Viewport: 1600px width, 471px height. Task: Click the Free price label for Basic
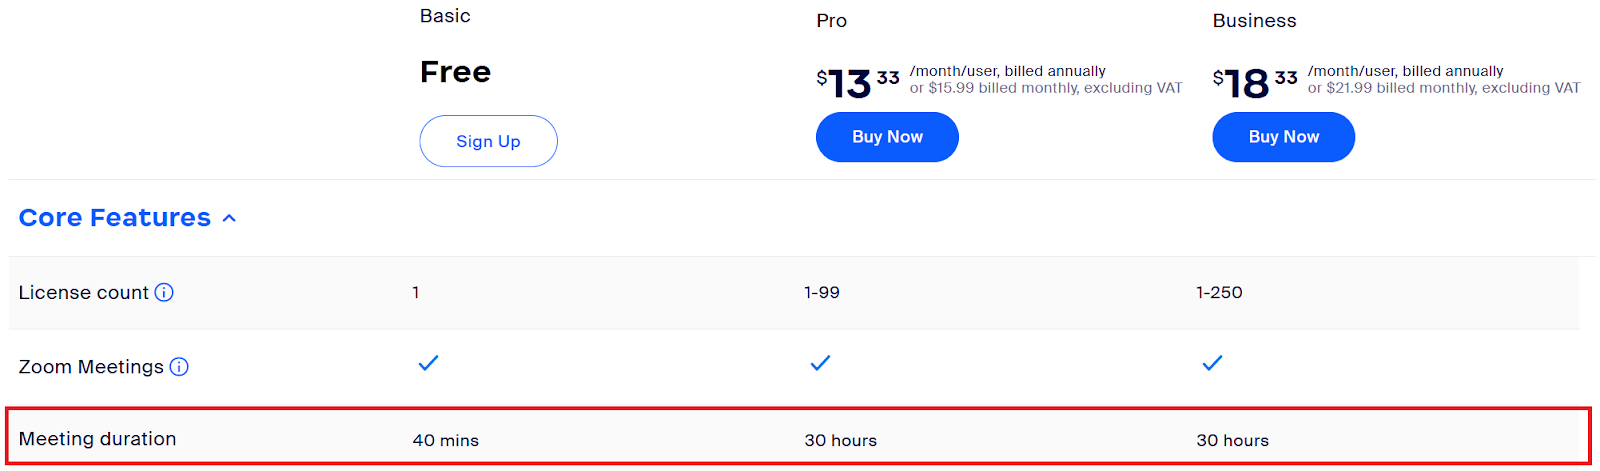(x=455, y=72)
